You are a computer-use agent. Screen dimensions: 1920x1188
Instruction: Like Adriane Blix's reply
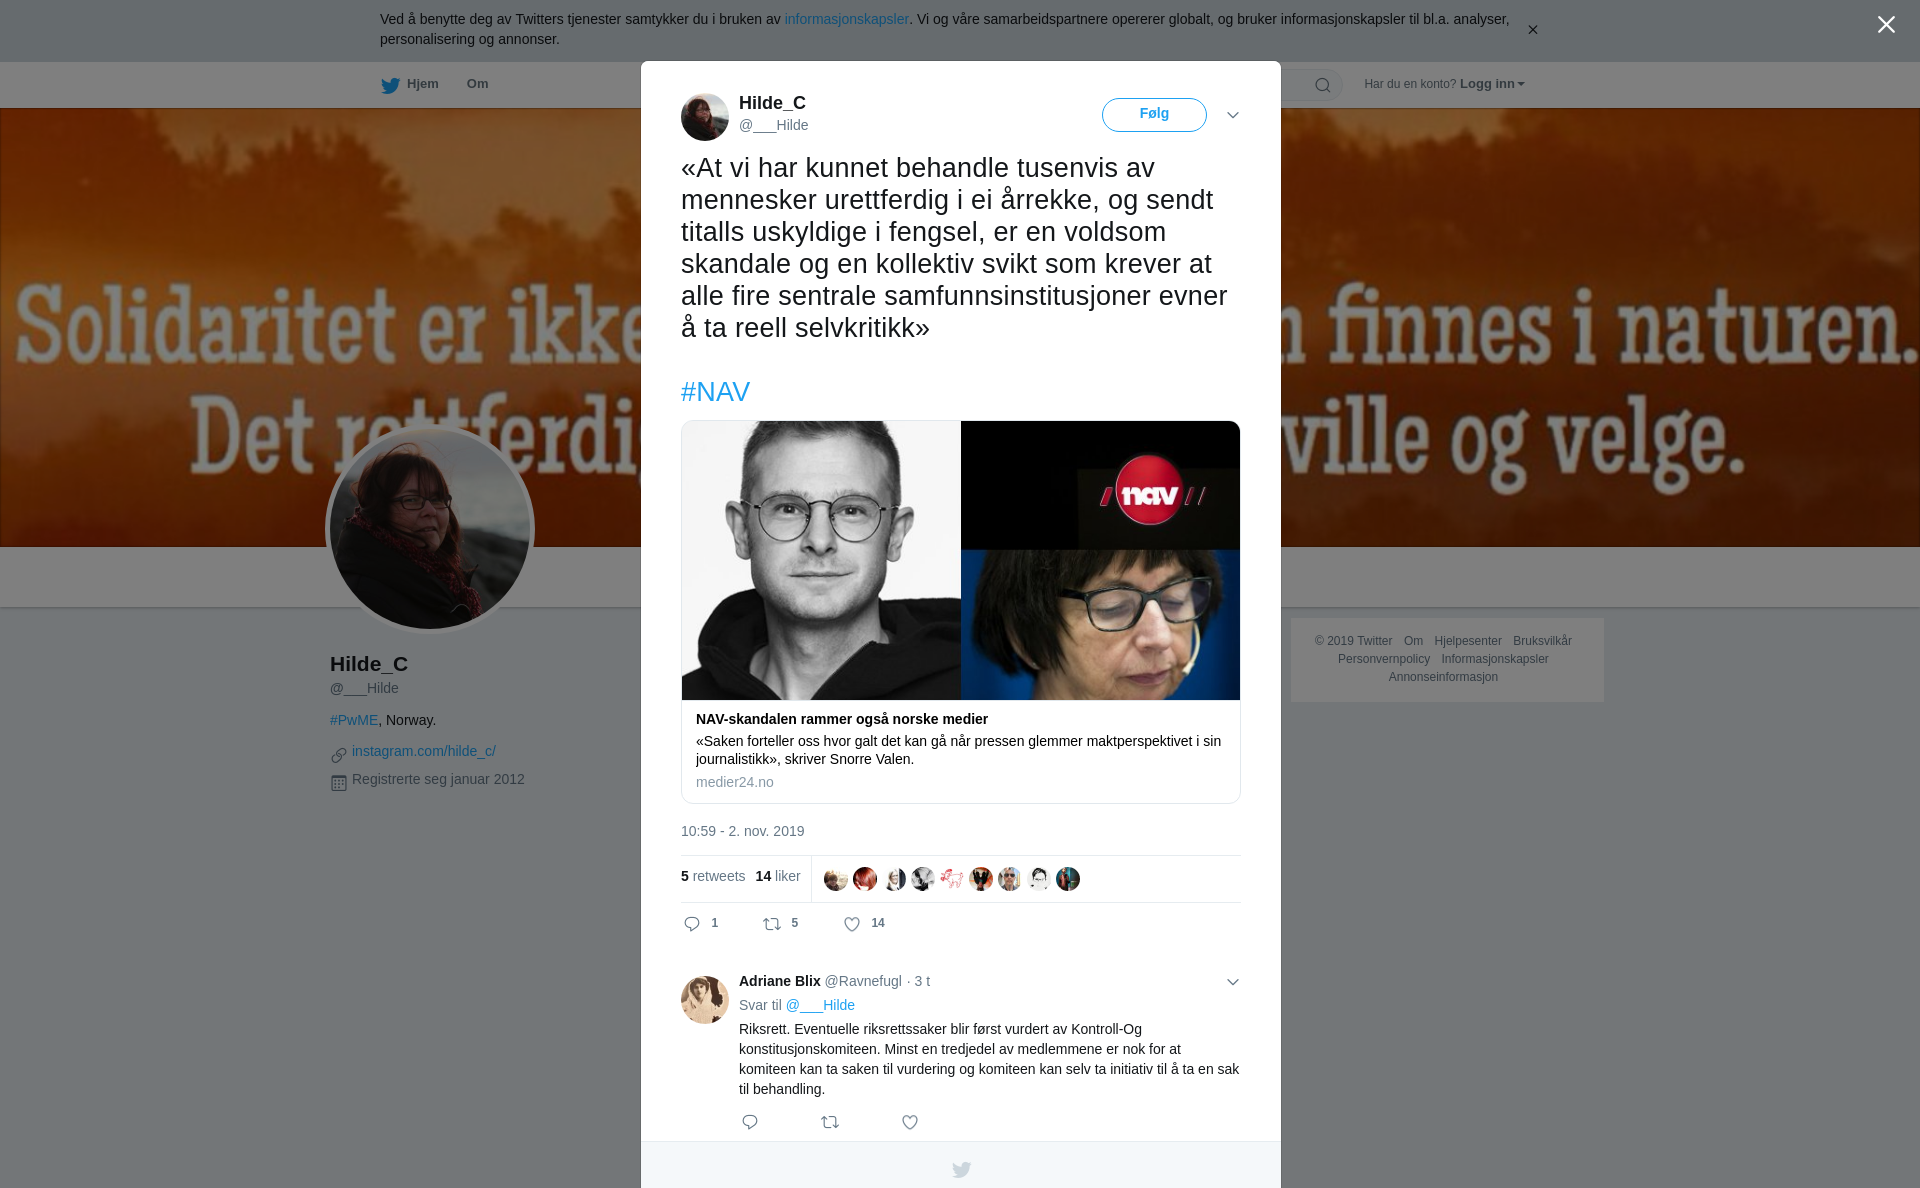(x=910, y=1122)
